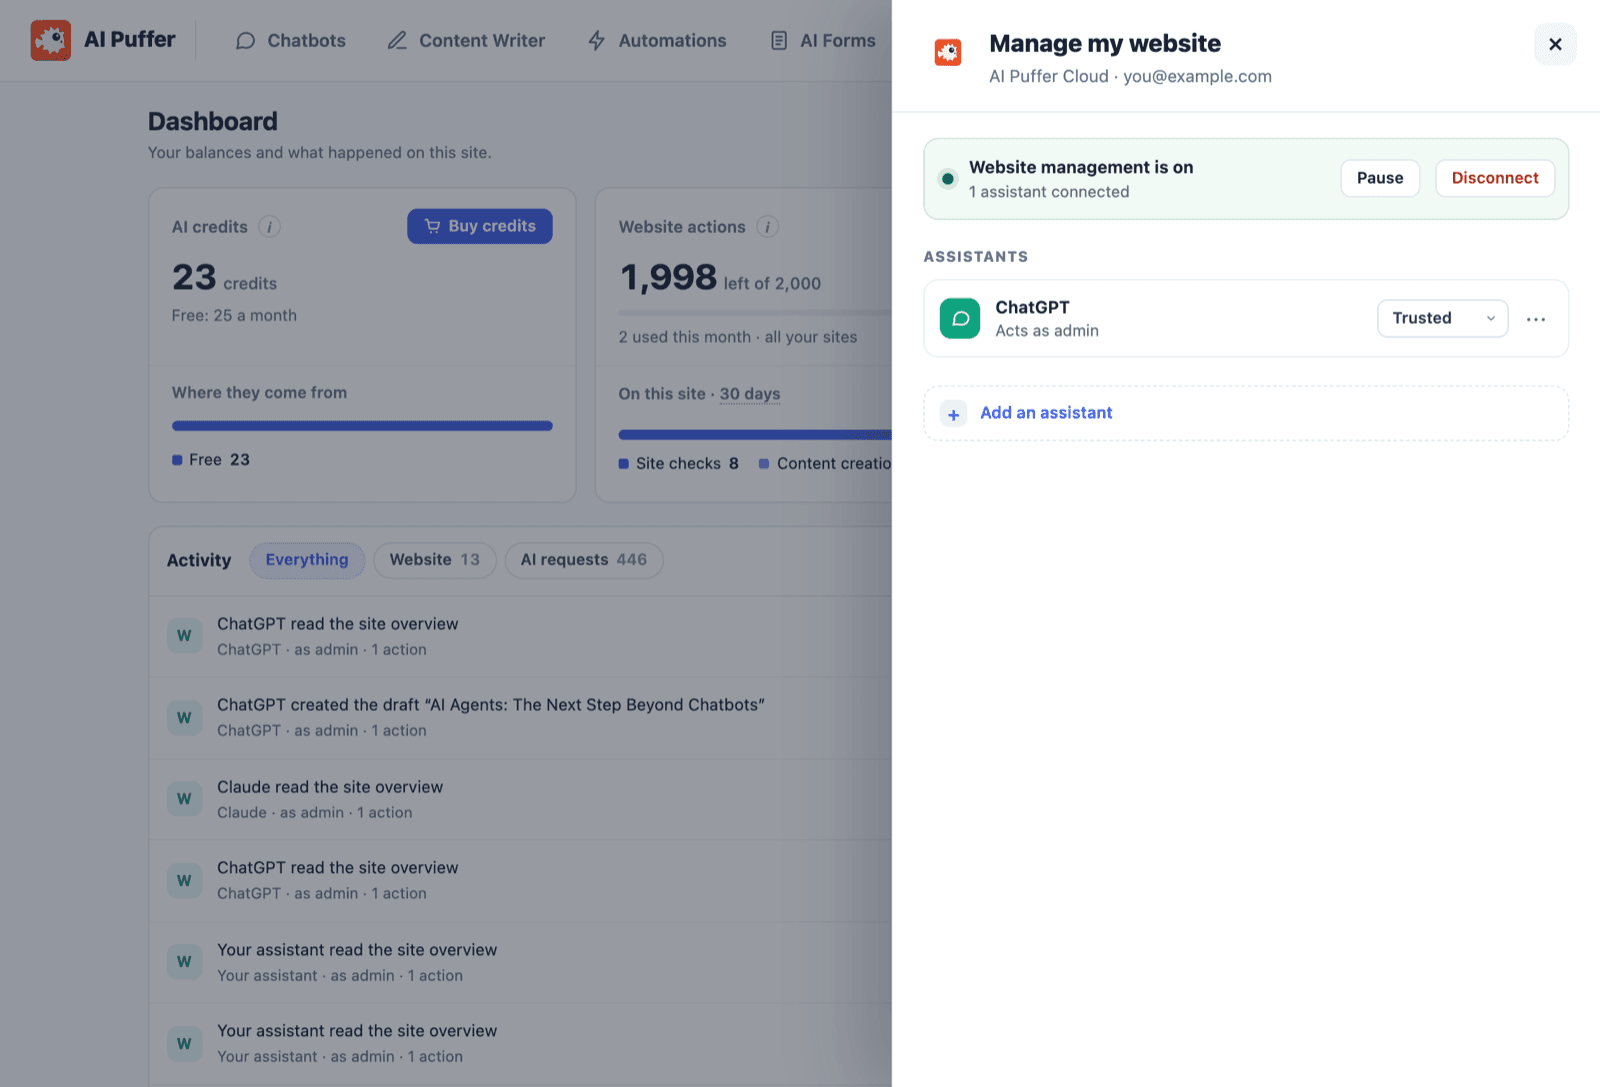
Task: Select the AI requests 446 filter
Action: tap(584, 560)
